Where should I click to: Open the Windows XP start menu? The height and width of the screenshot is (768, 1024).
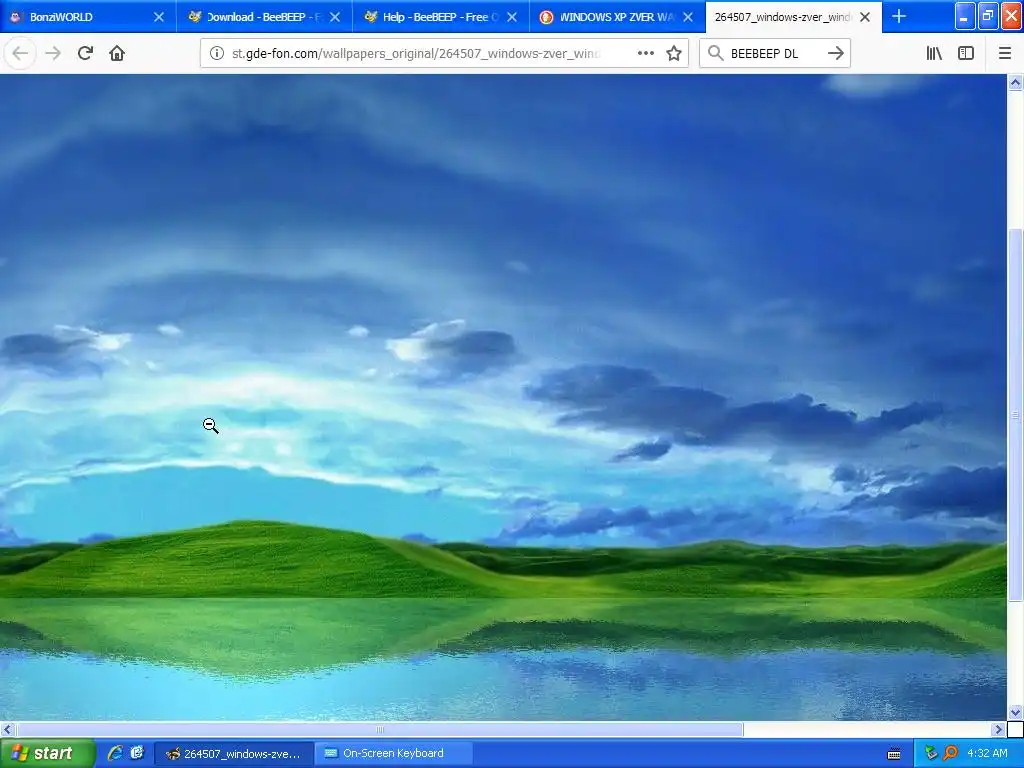46,753
